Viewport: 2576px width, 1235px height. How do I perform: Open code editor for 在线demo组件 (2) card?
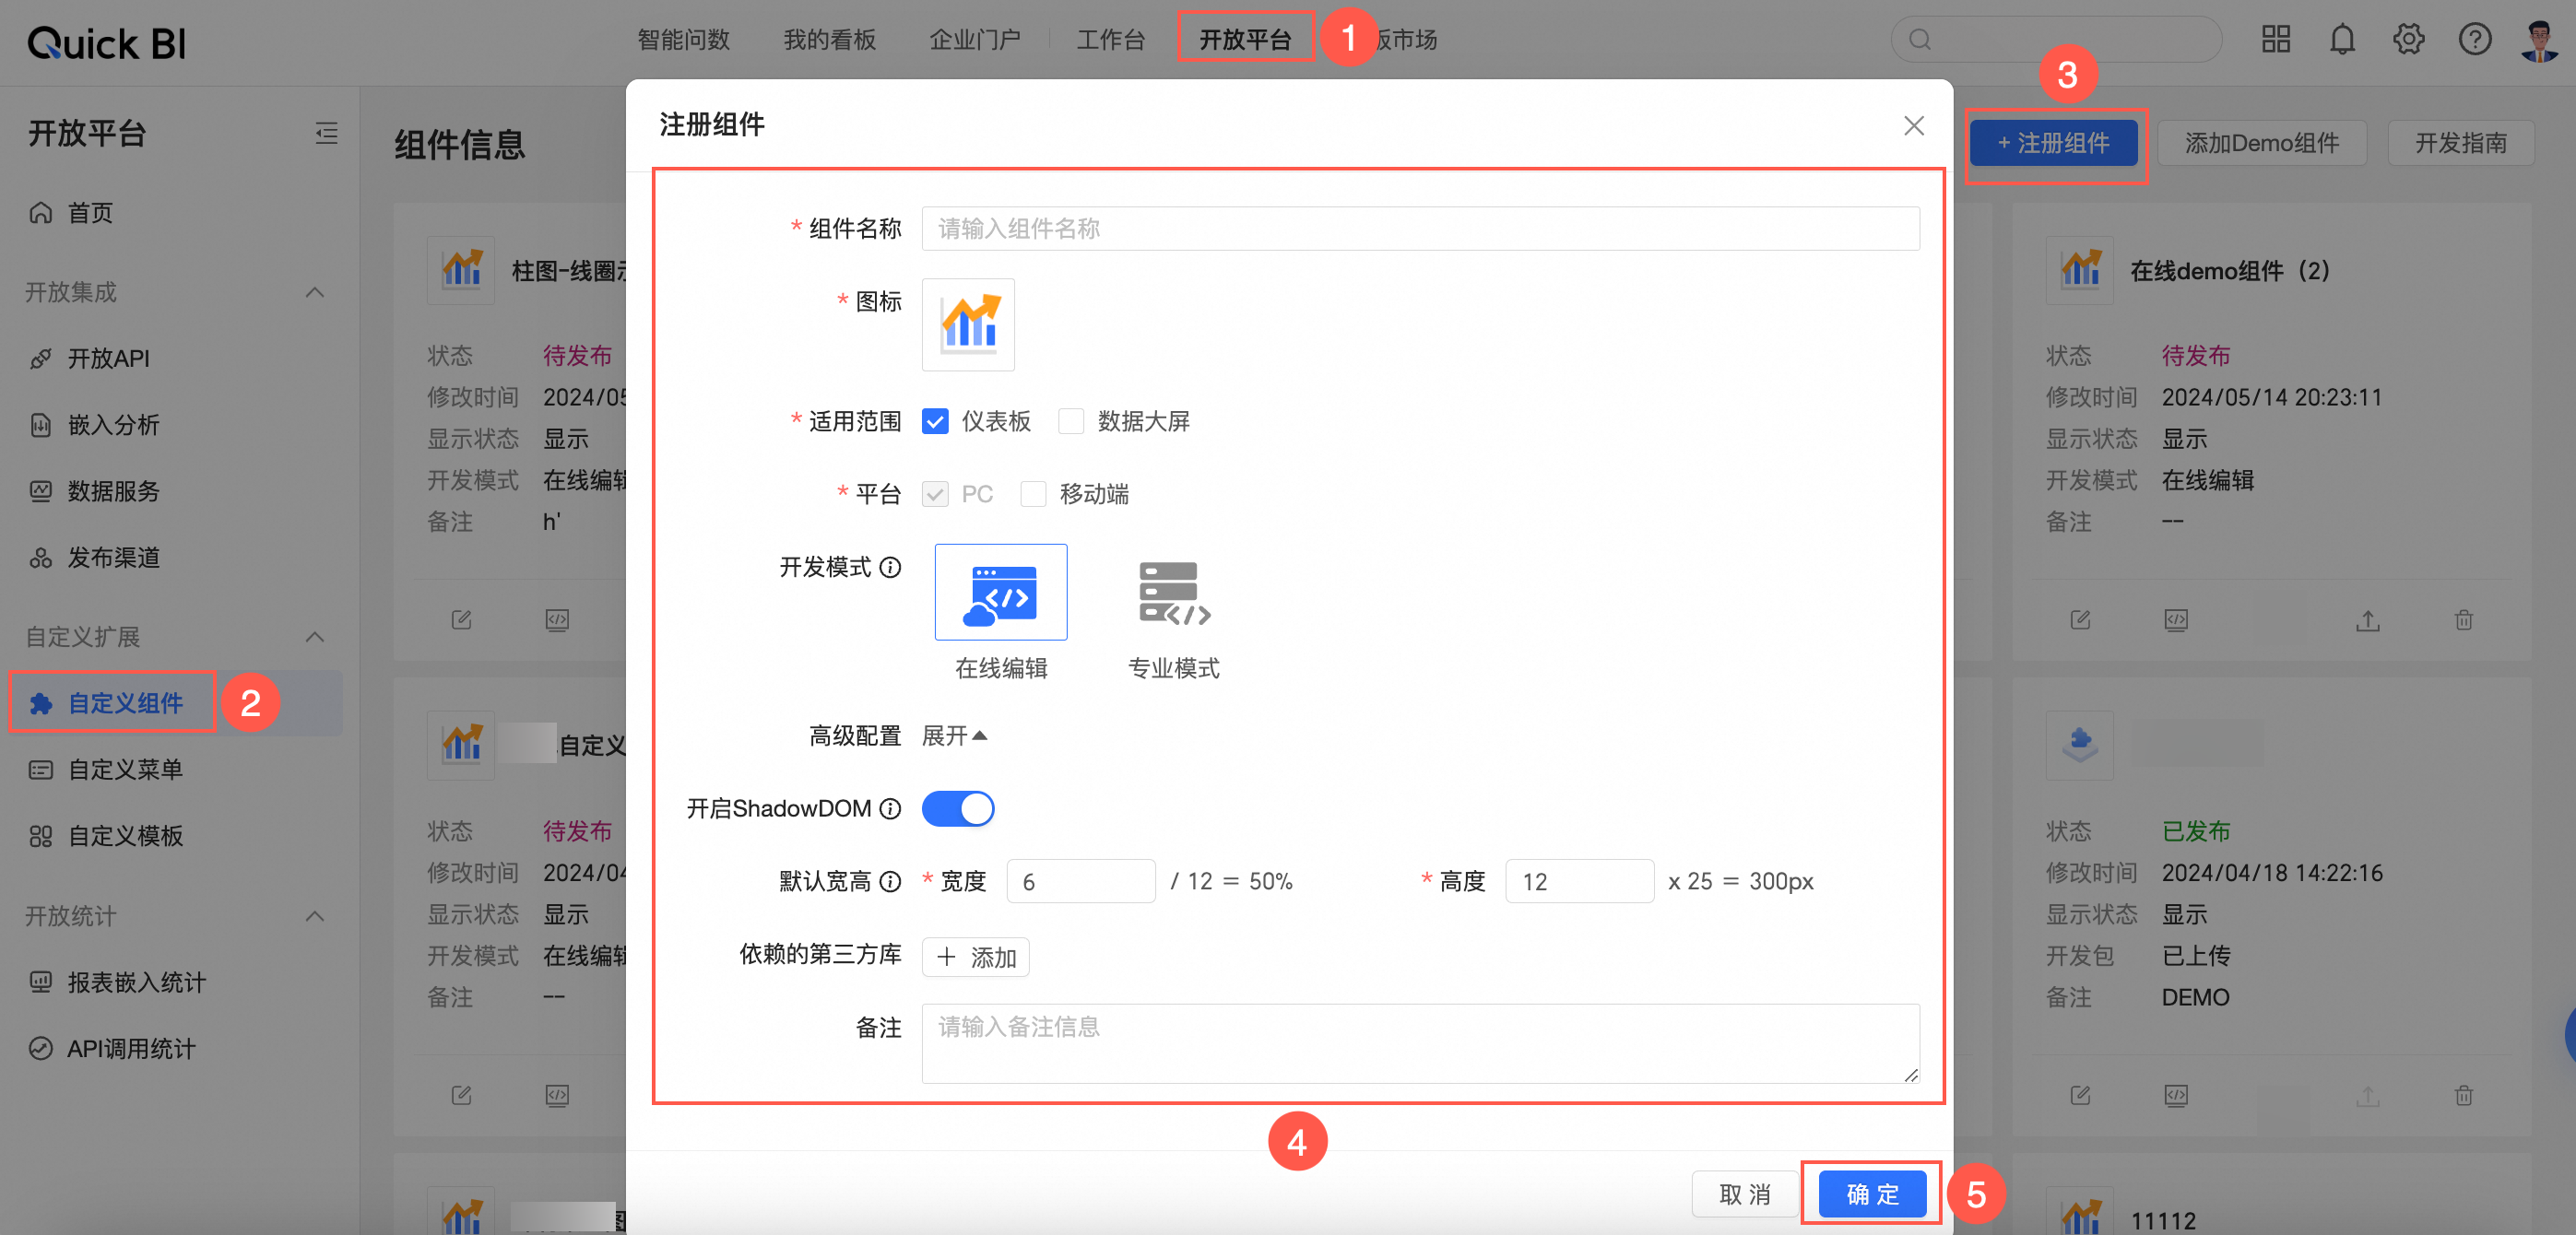click(x=2176, y=619)
